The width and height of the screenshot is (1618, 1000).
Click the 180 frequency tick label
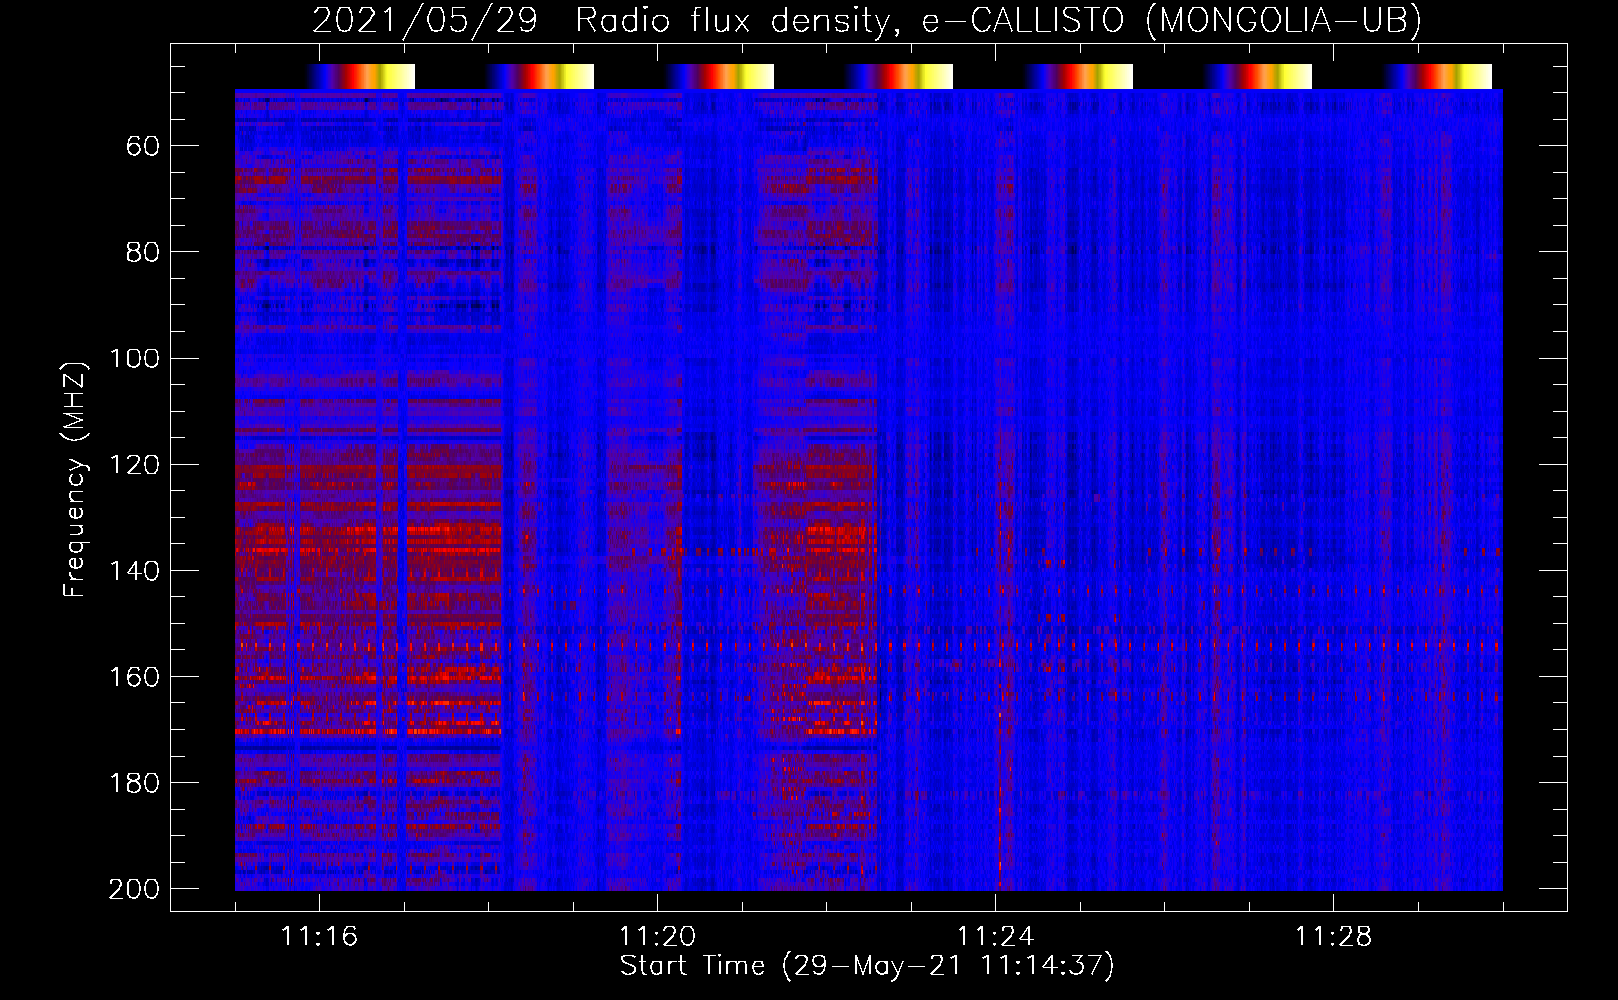click(x=134, y=782)
